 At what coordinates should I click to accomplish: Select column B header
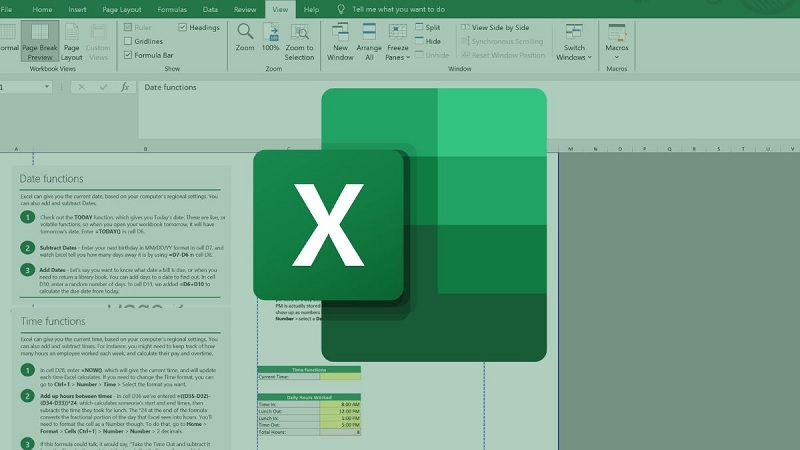pyautogui.click(x=145, y=148)
